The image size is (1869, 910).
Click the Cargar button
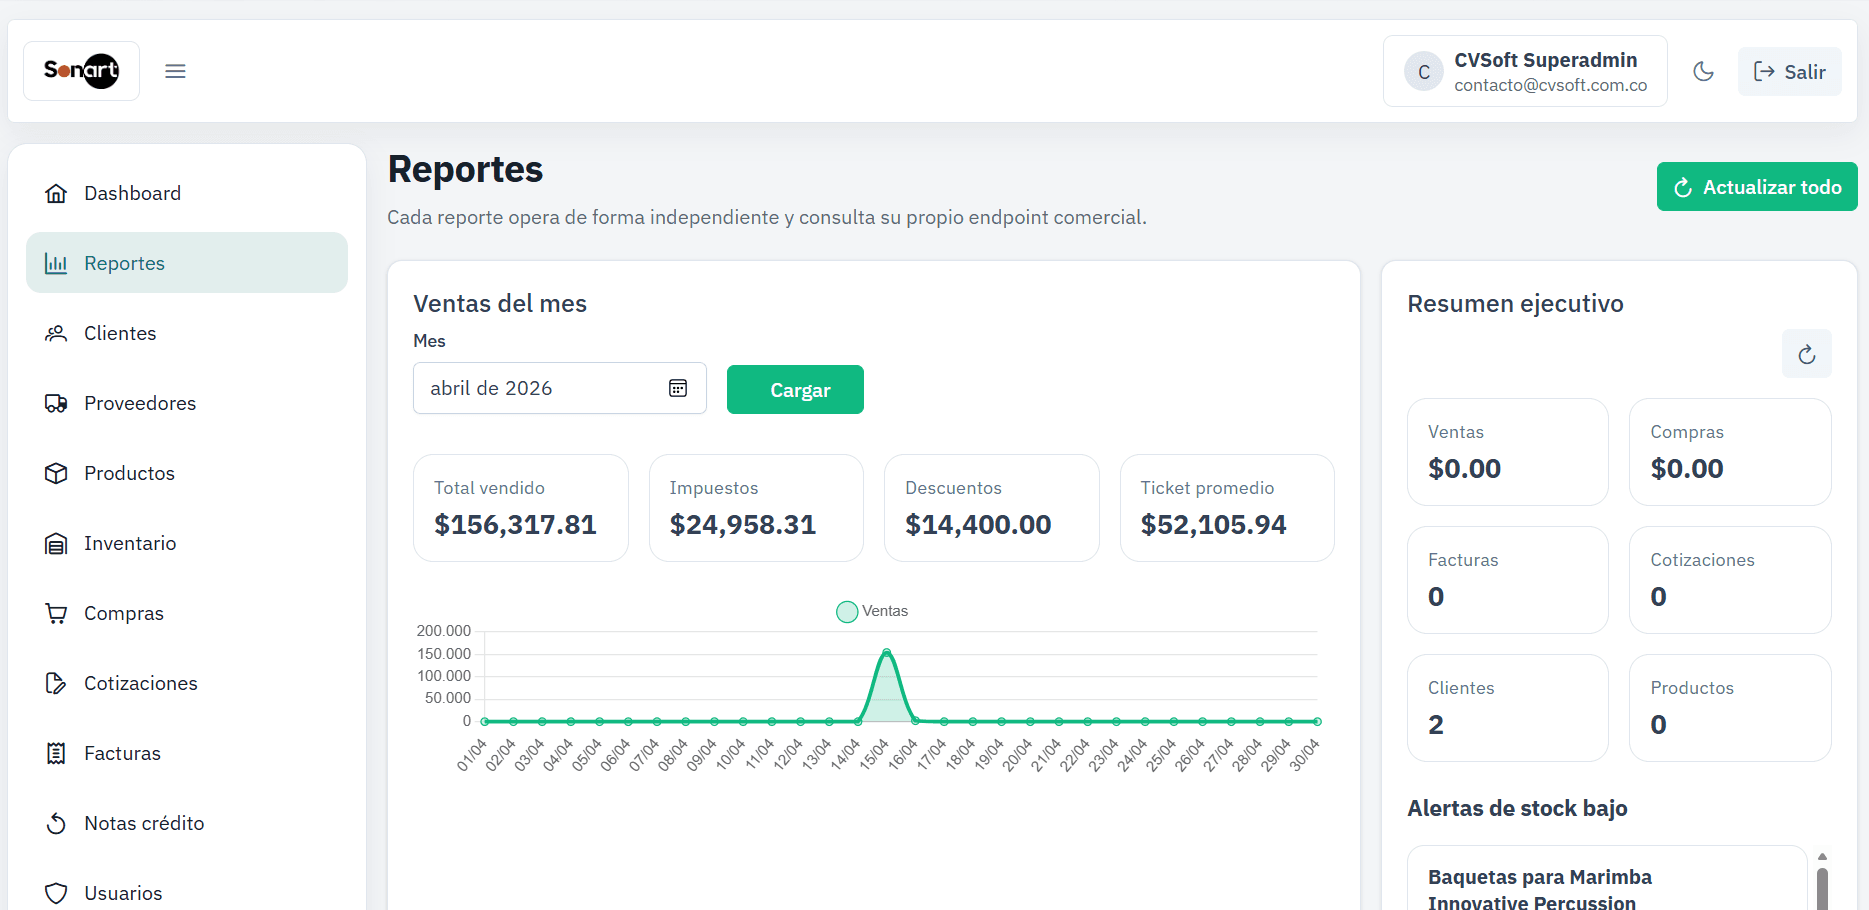[795, 390]
